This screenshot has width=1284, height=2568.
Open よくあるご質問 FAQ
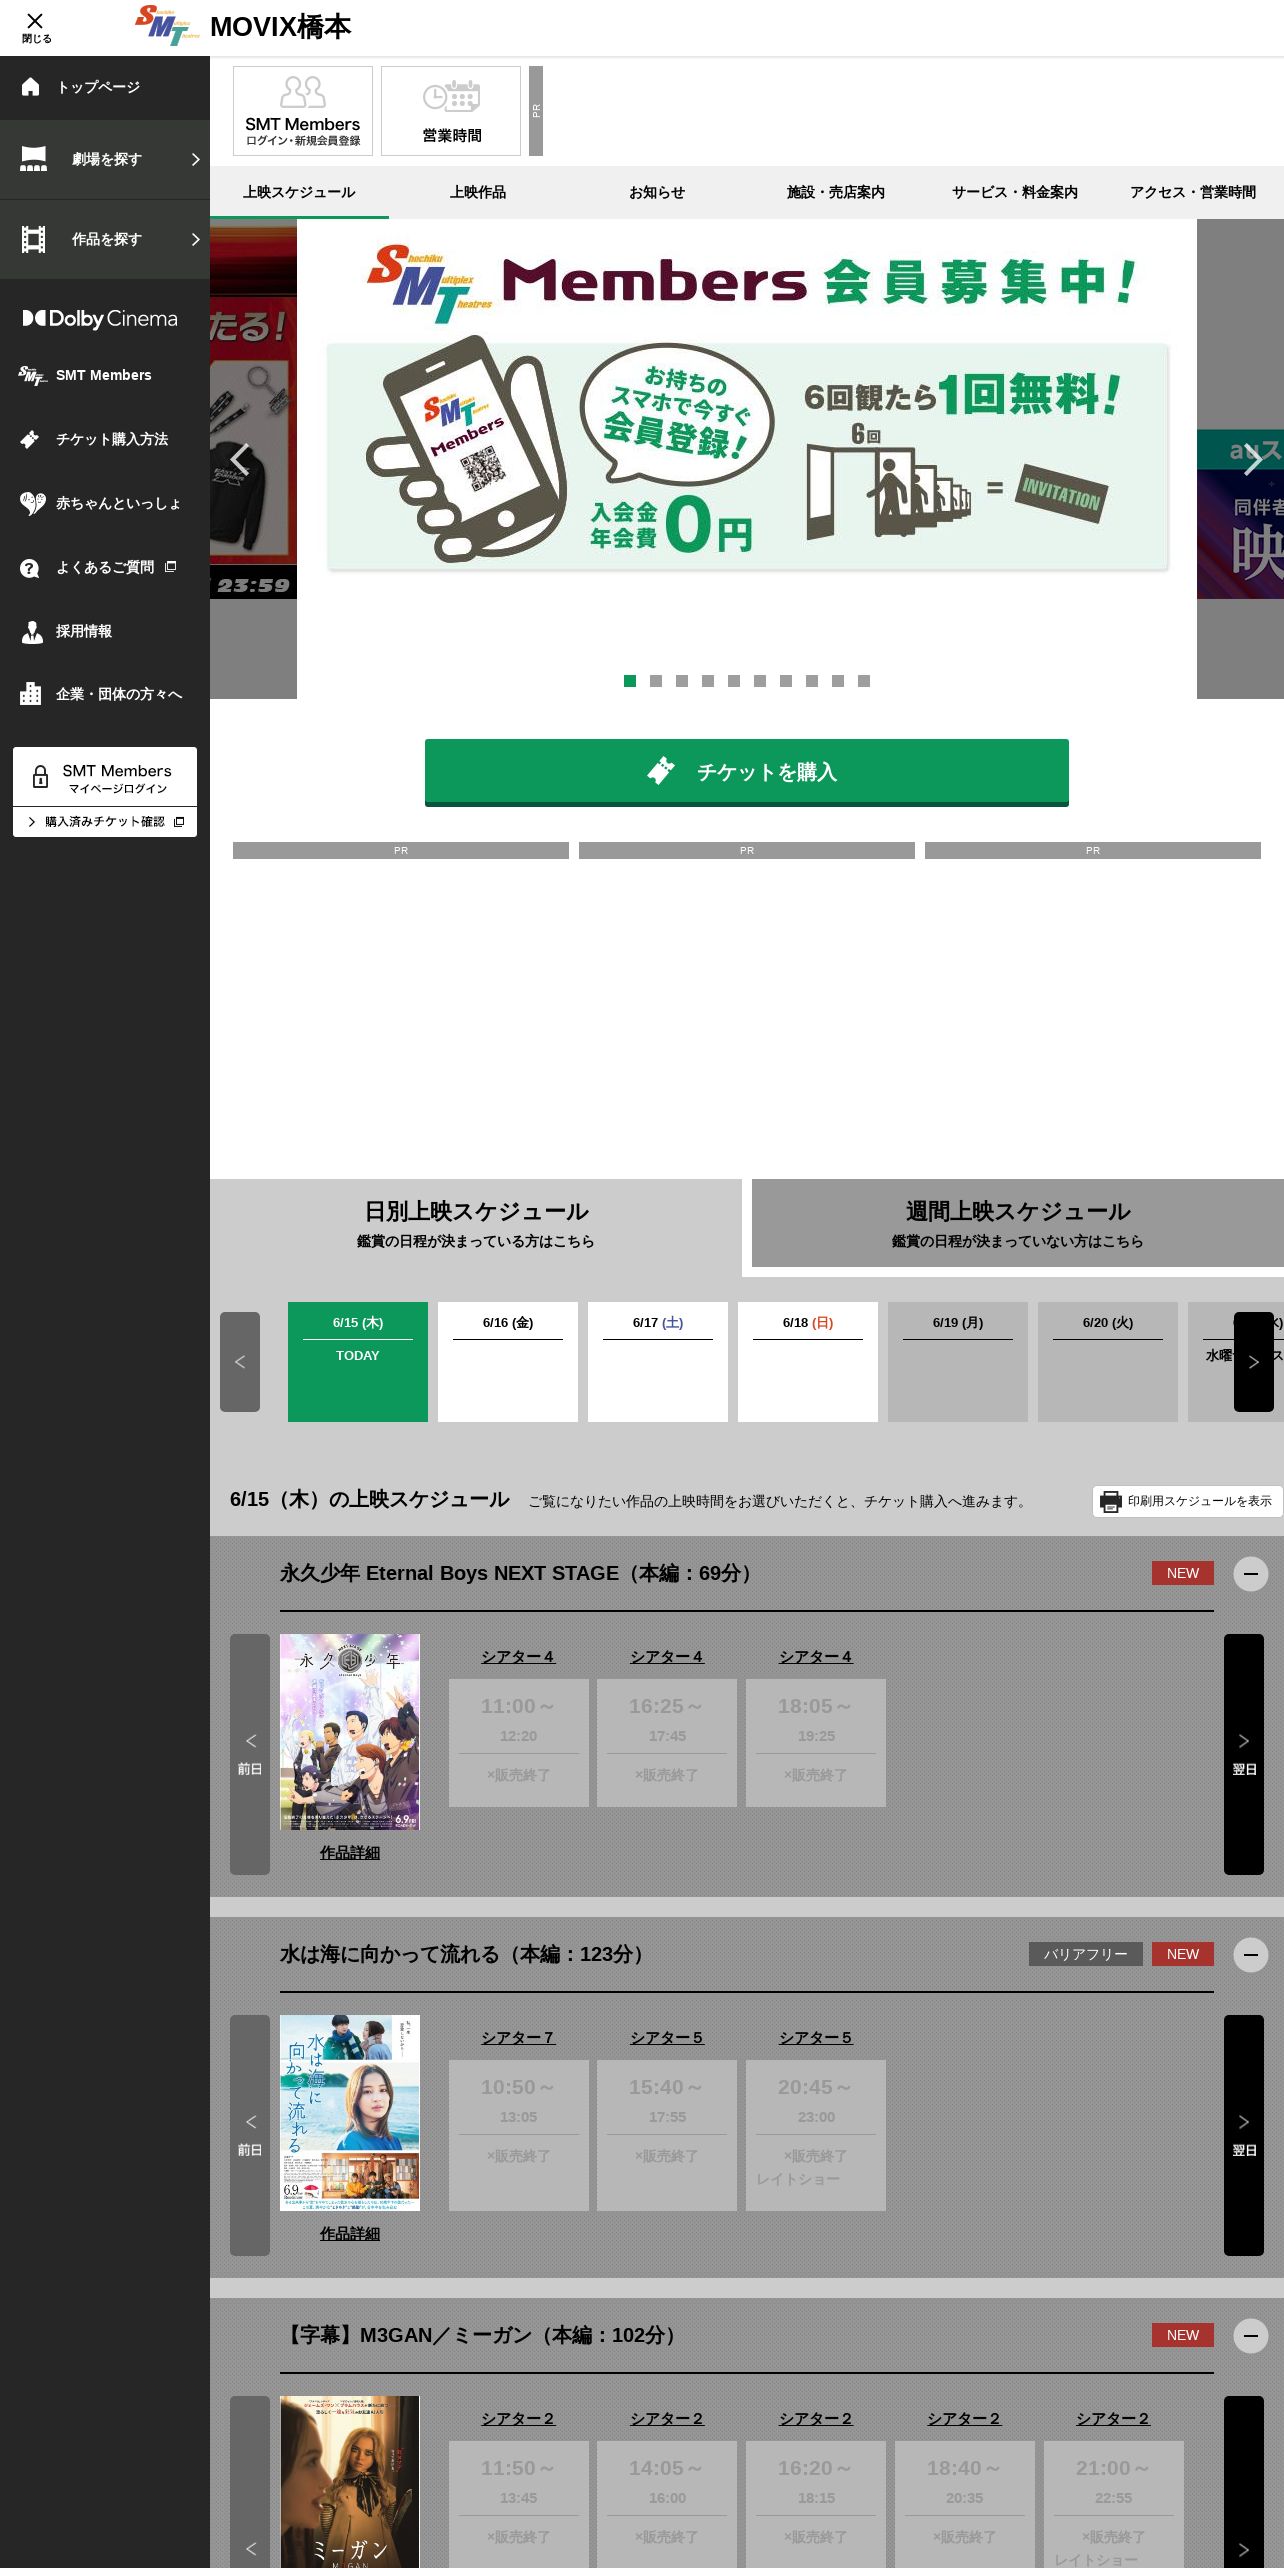tap(104, 567)
